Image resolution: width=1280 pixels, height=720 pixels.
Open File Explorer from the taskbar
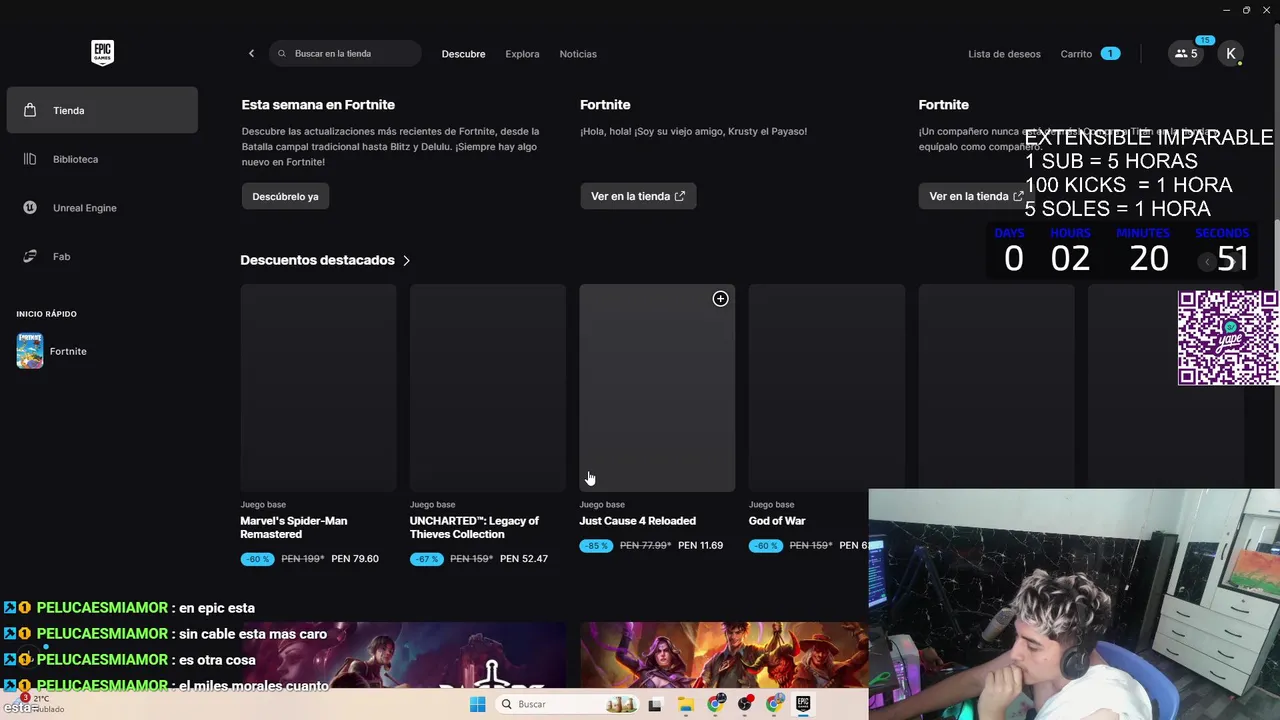pyautogui.click(x=685, y=704)
